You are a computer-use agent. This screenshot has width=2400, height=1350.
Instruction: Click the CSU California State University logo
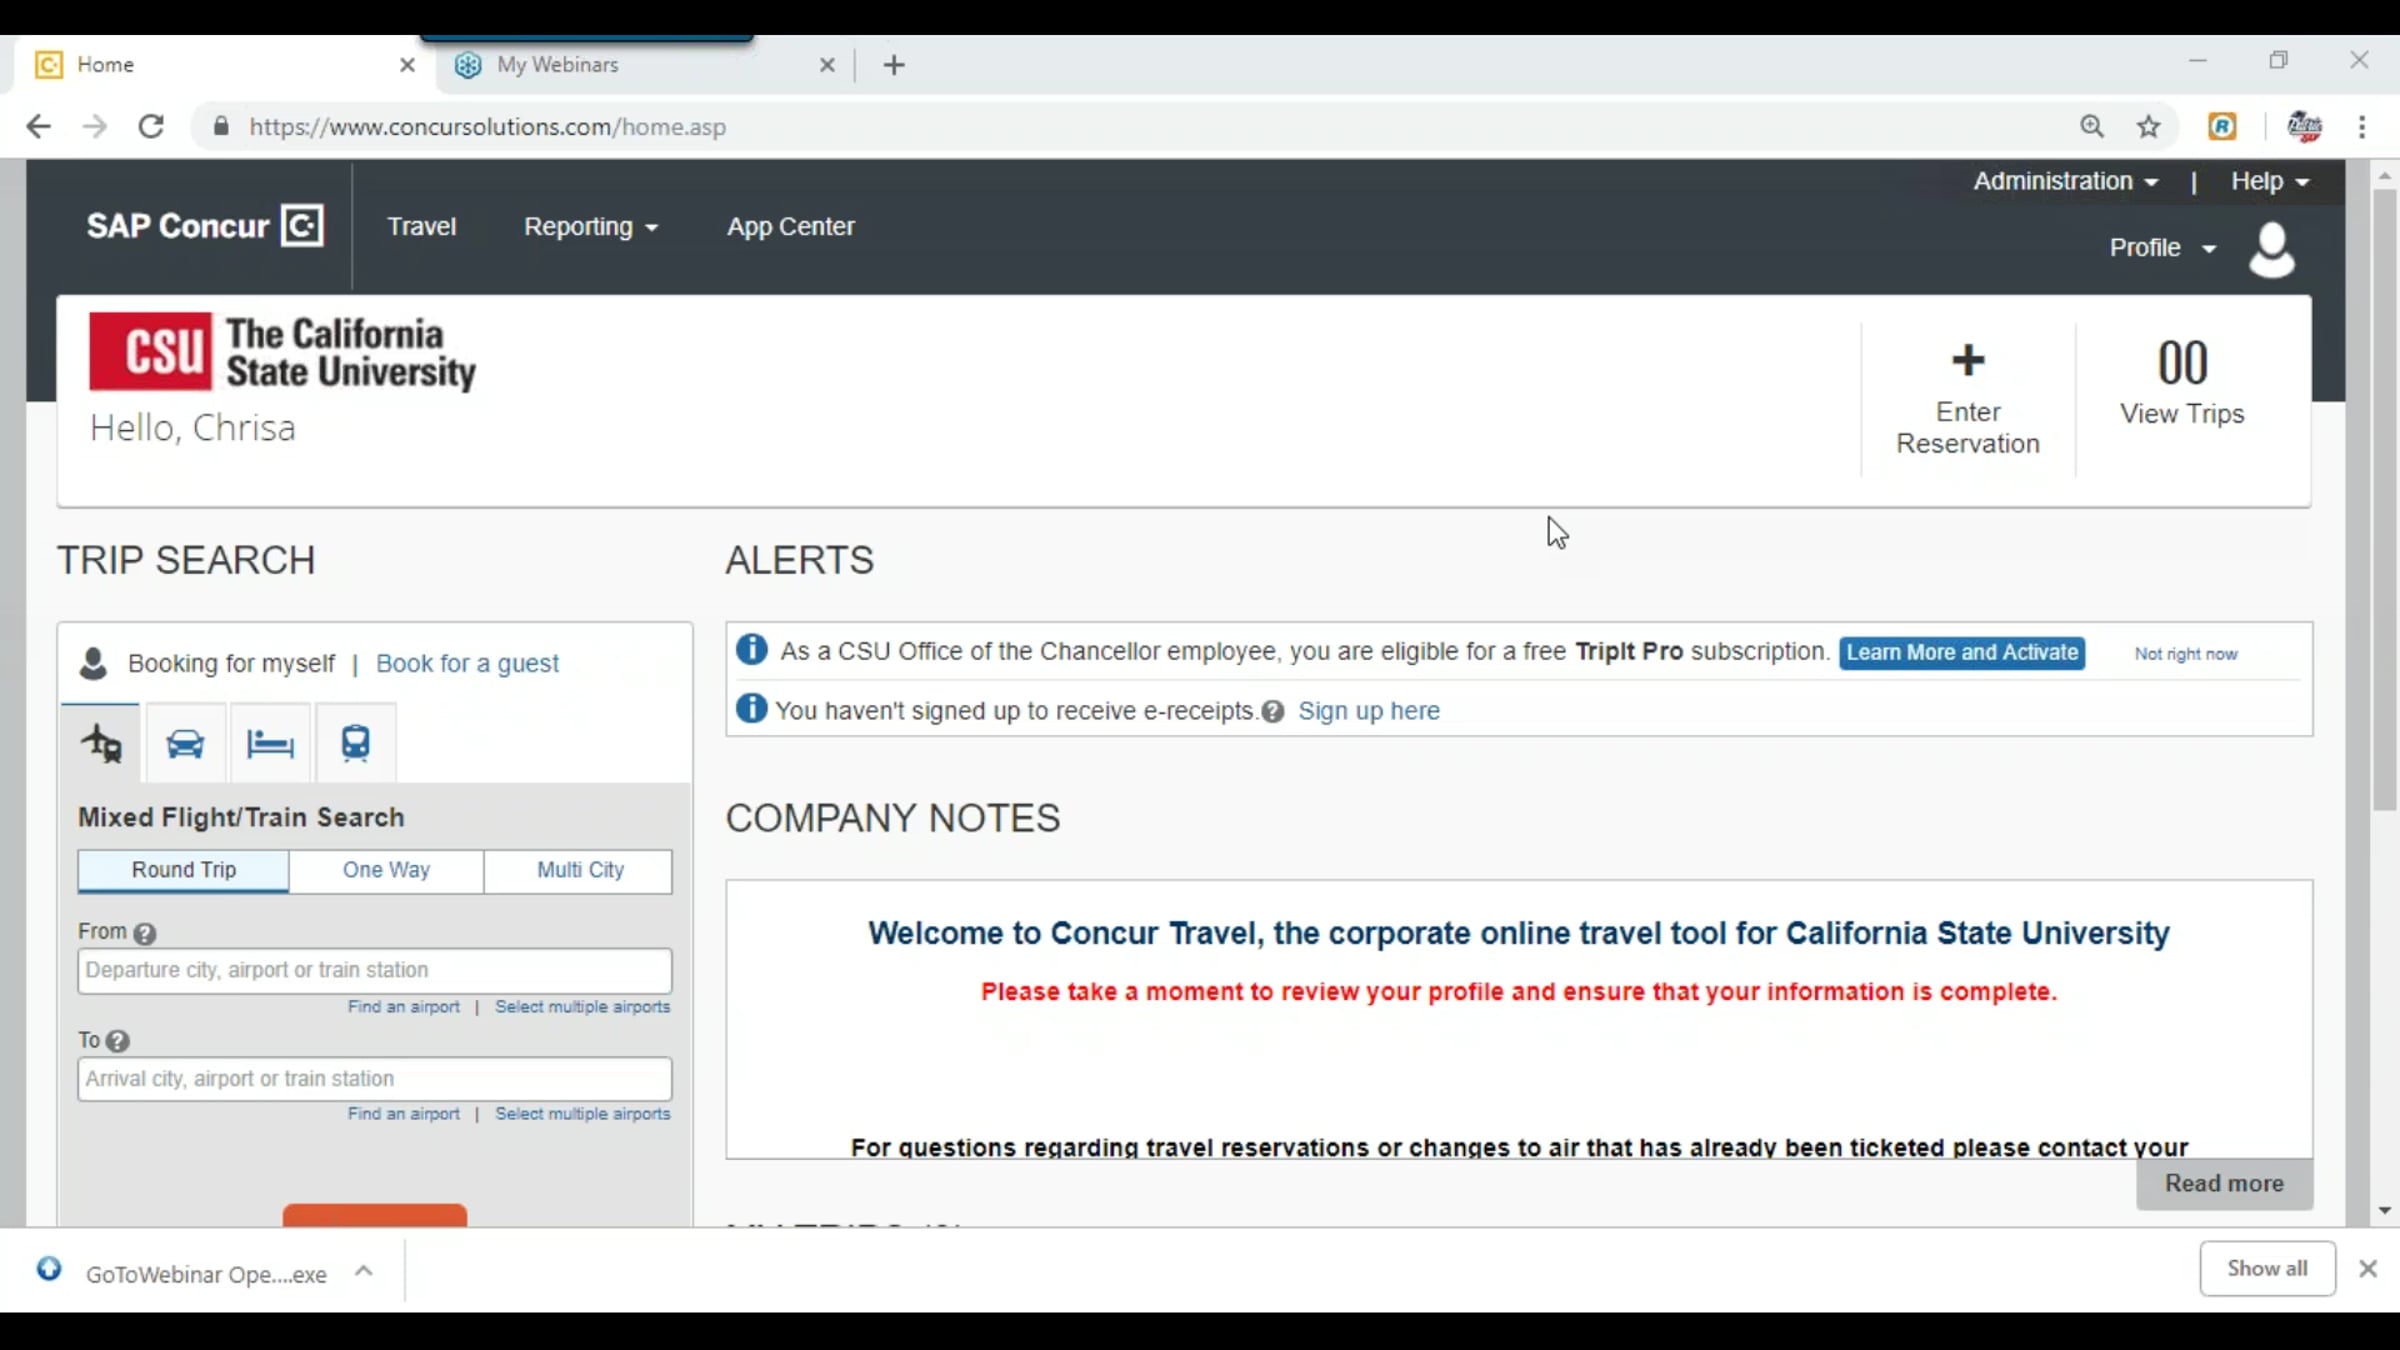coord(282,352)
